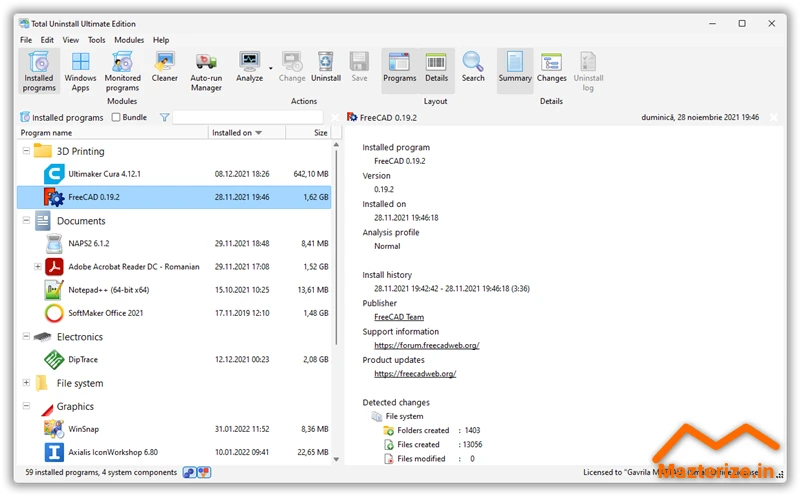Sort by Program name column header
Viewport: 800px width, 496px height.
coord(113,133)
